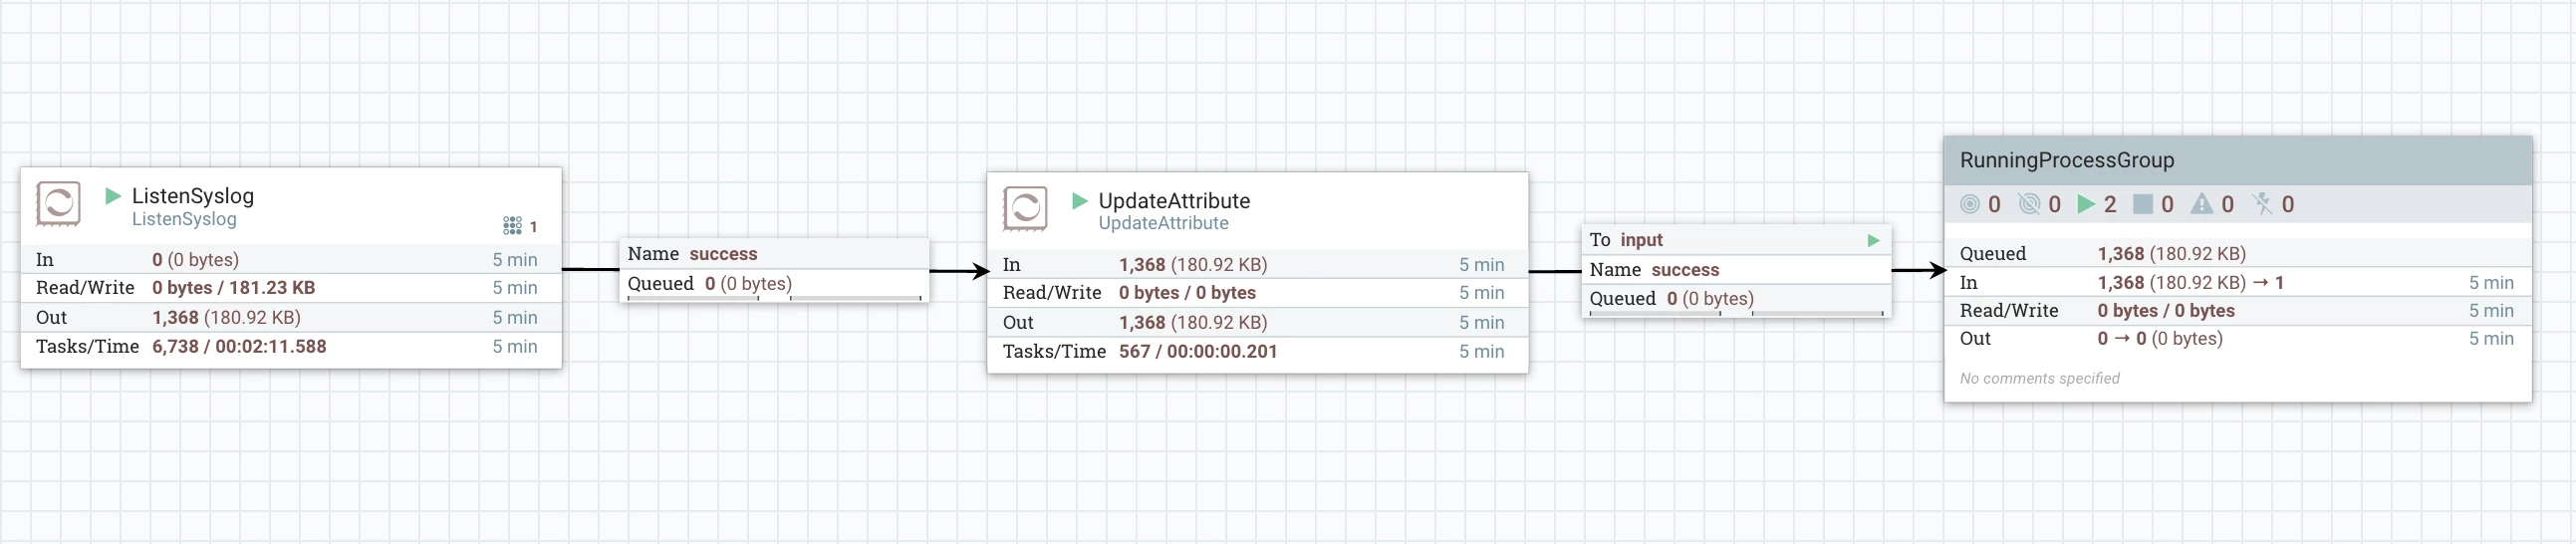Click the ListenSyslog processor icon
2576x544 pixels.
click(x=58, y=204)
